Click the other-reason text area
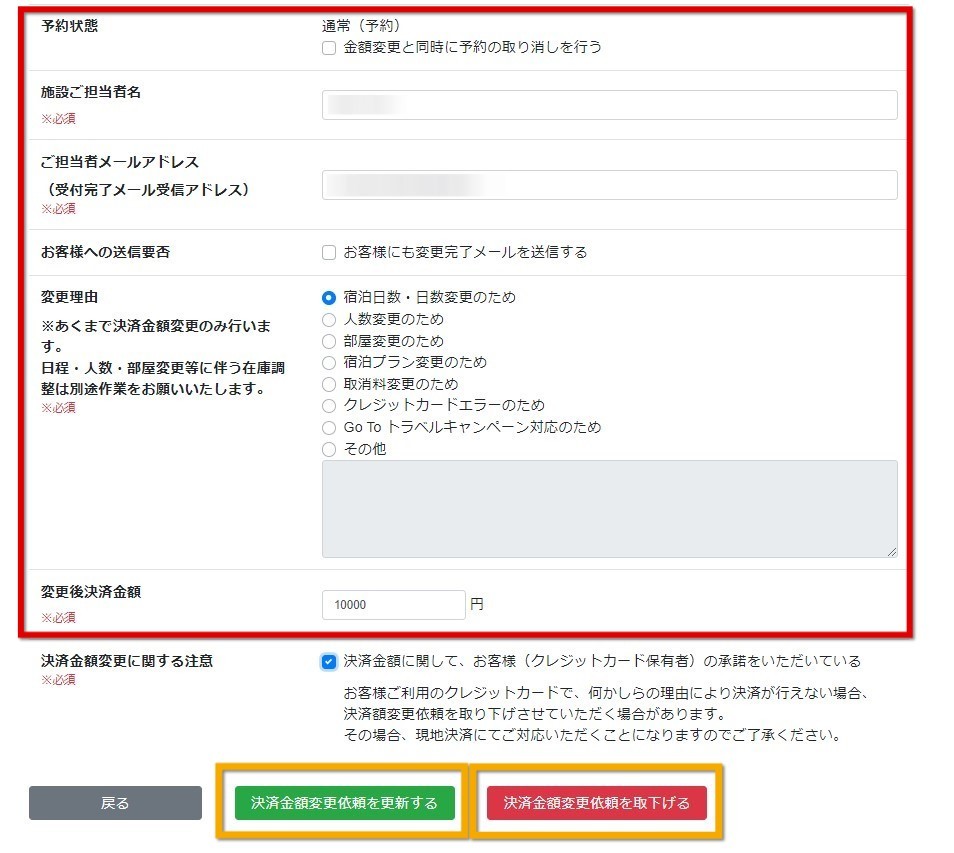Image resolution: width=954 pixels, height=853 pixels. tap(610, 509)
